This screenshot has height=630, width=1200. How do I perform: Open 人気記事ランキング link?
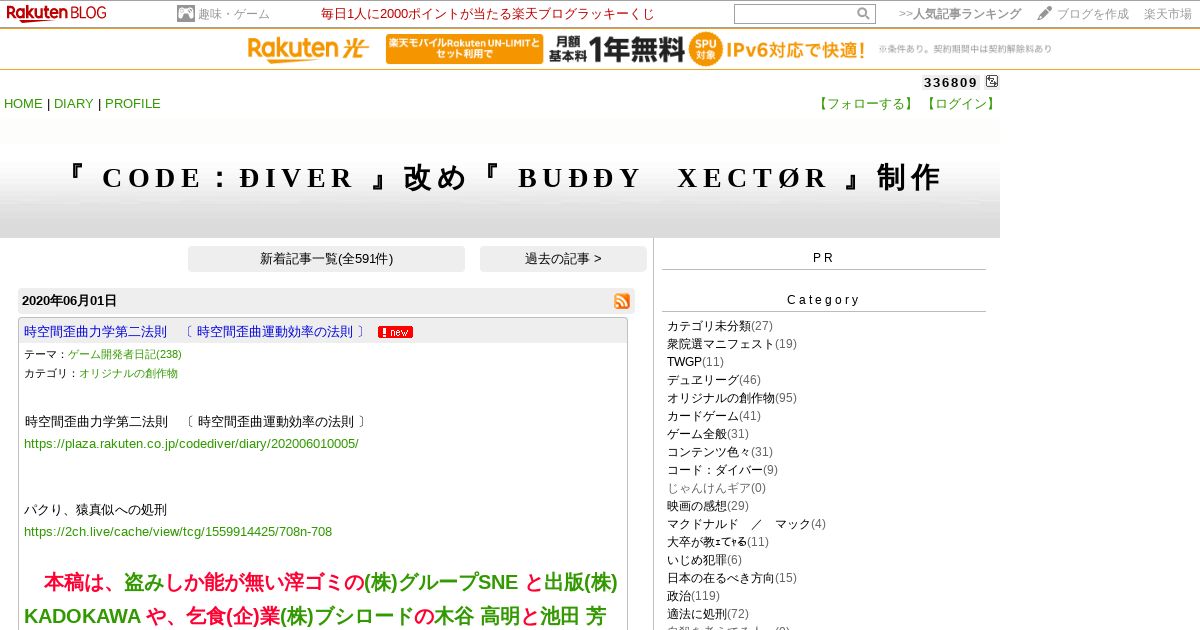[967, 14]
